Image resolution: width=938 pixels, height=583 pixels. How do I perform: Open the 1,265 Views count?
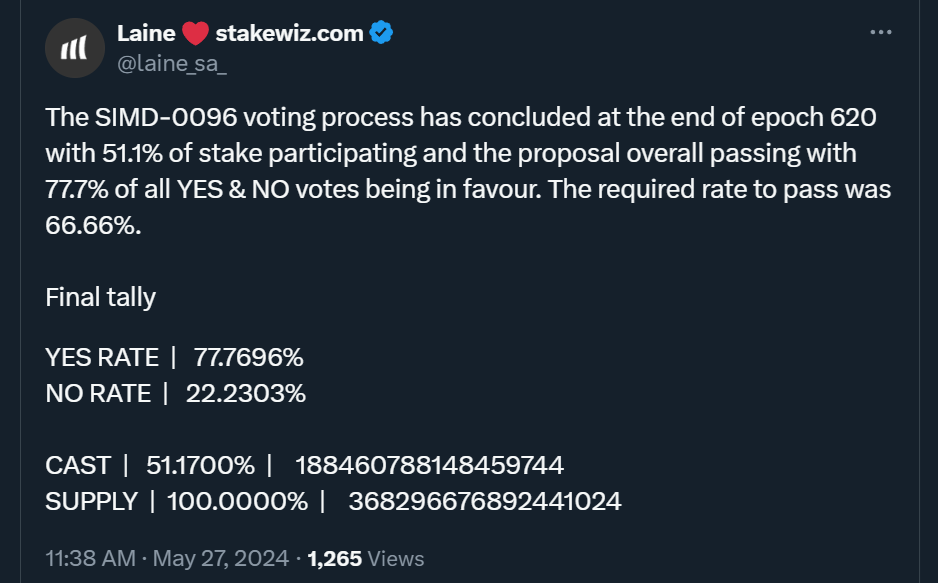(365, 558)
